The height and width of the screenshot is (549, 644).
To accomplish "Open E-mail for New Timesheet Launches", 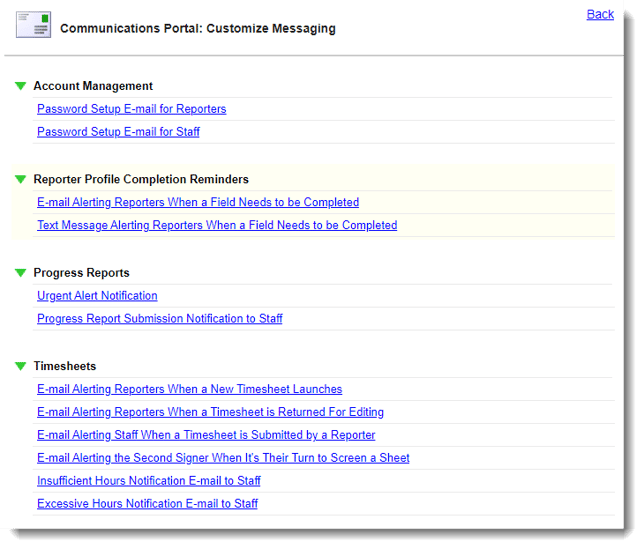I will [189, 389].
